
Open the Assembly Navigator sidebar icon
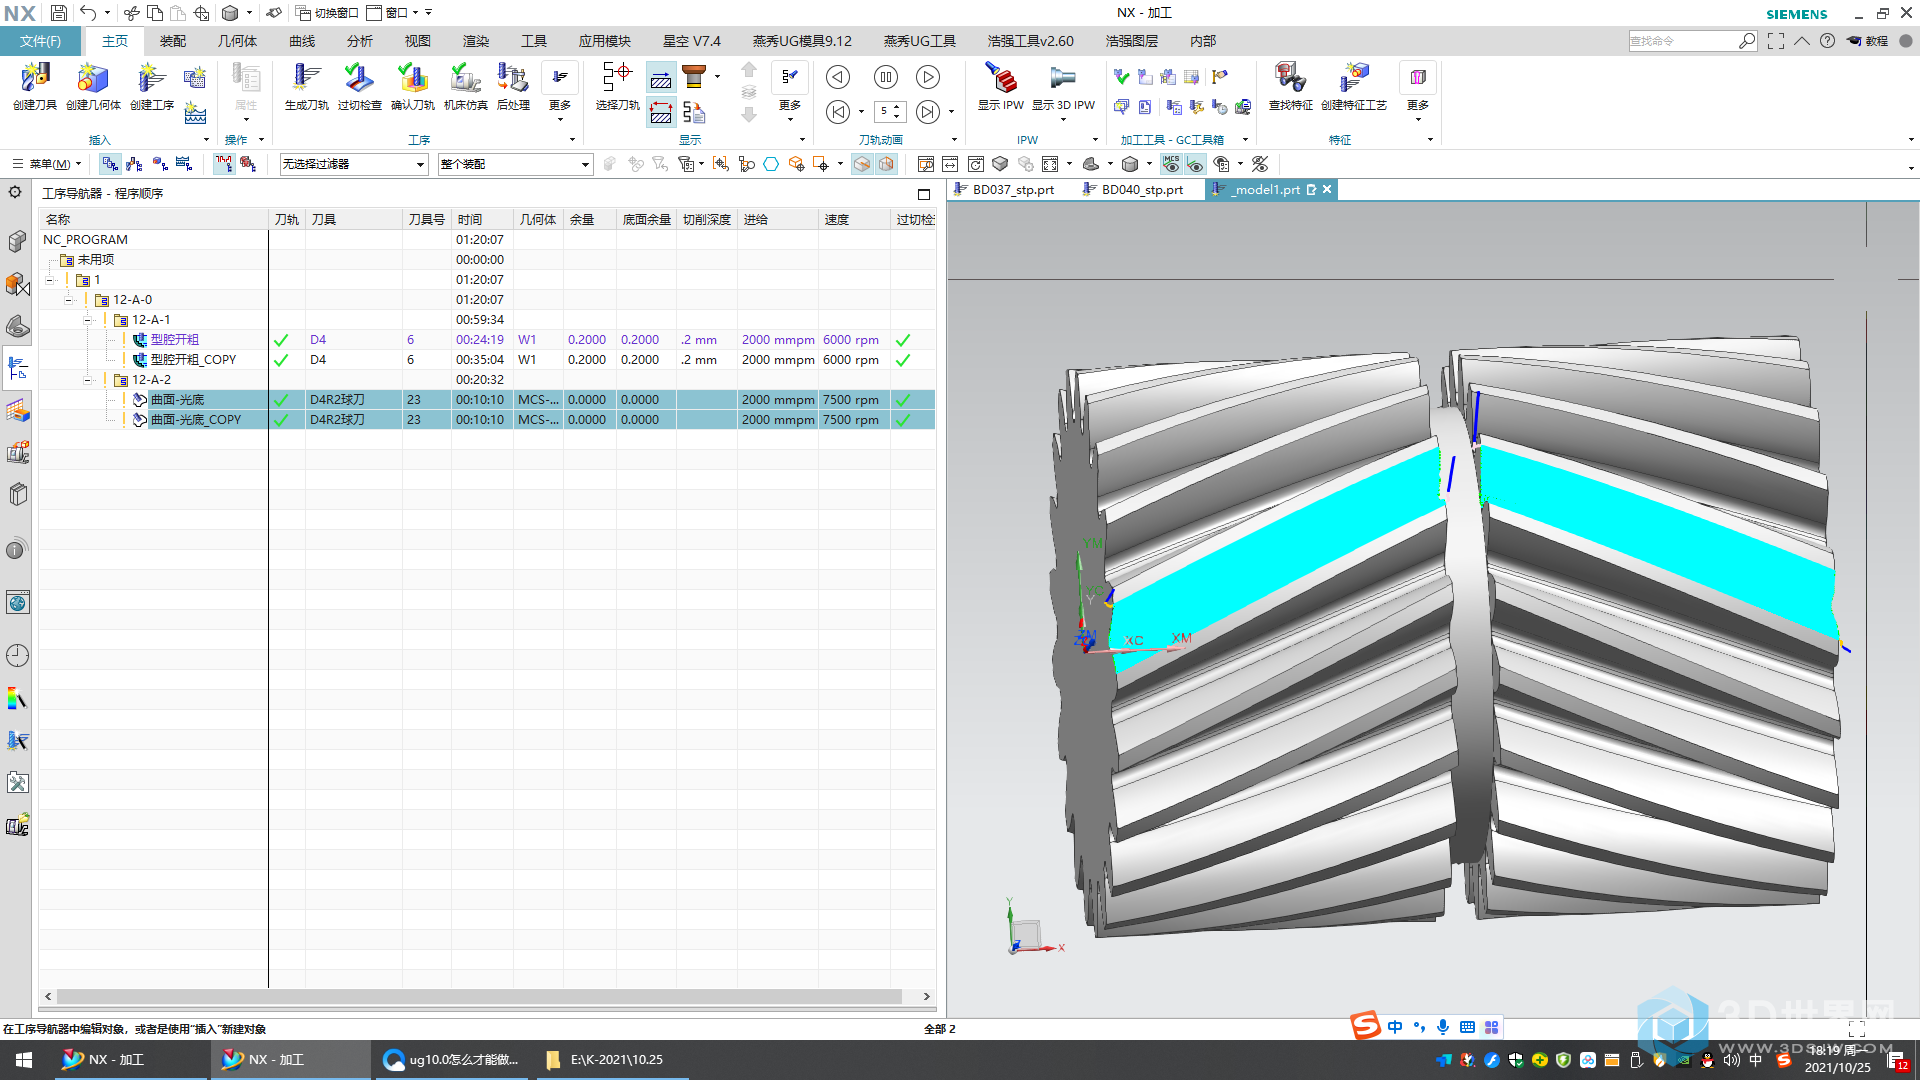coord(17,241)
